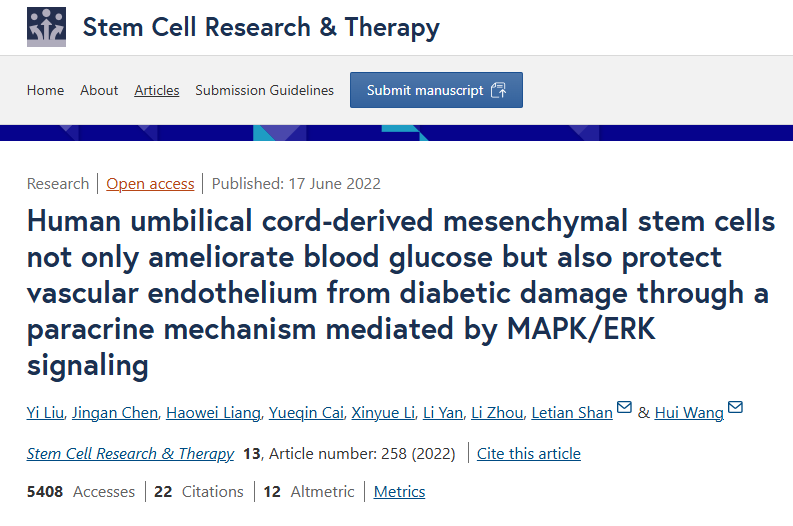Click corresponding author Letian Shan
Image resolution: width=793 pixels, height=526 pixels.
click(572, 413)
